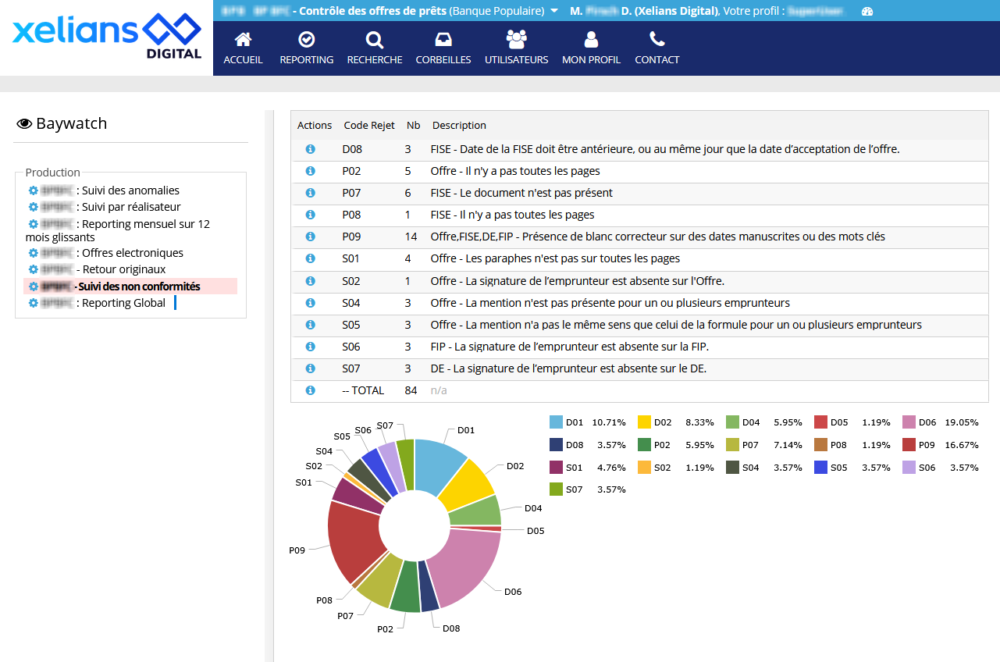Expand the Contrôle des offres de prêts dropdown
The width and height of the screenshot is (1000, 662).
[555, 11]
